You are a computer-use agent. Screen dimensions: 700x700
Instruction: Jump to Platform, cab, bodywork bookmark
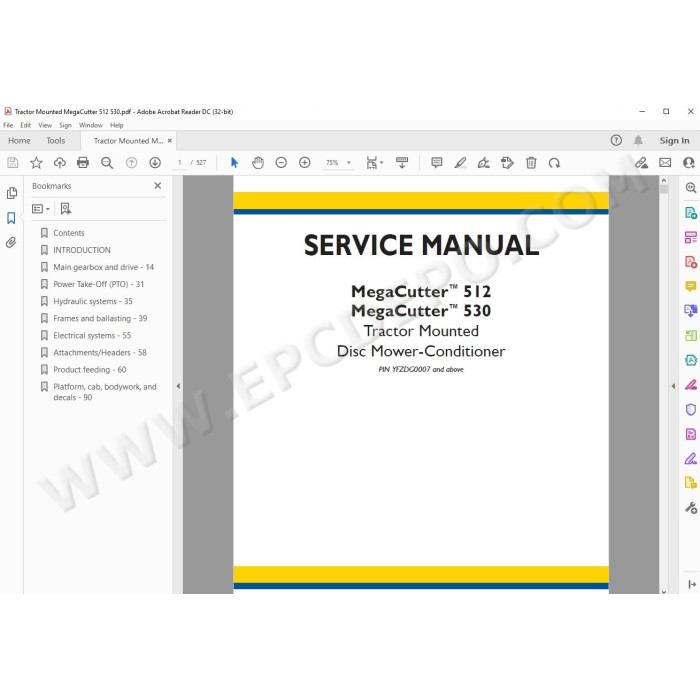[105, 392]
